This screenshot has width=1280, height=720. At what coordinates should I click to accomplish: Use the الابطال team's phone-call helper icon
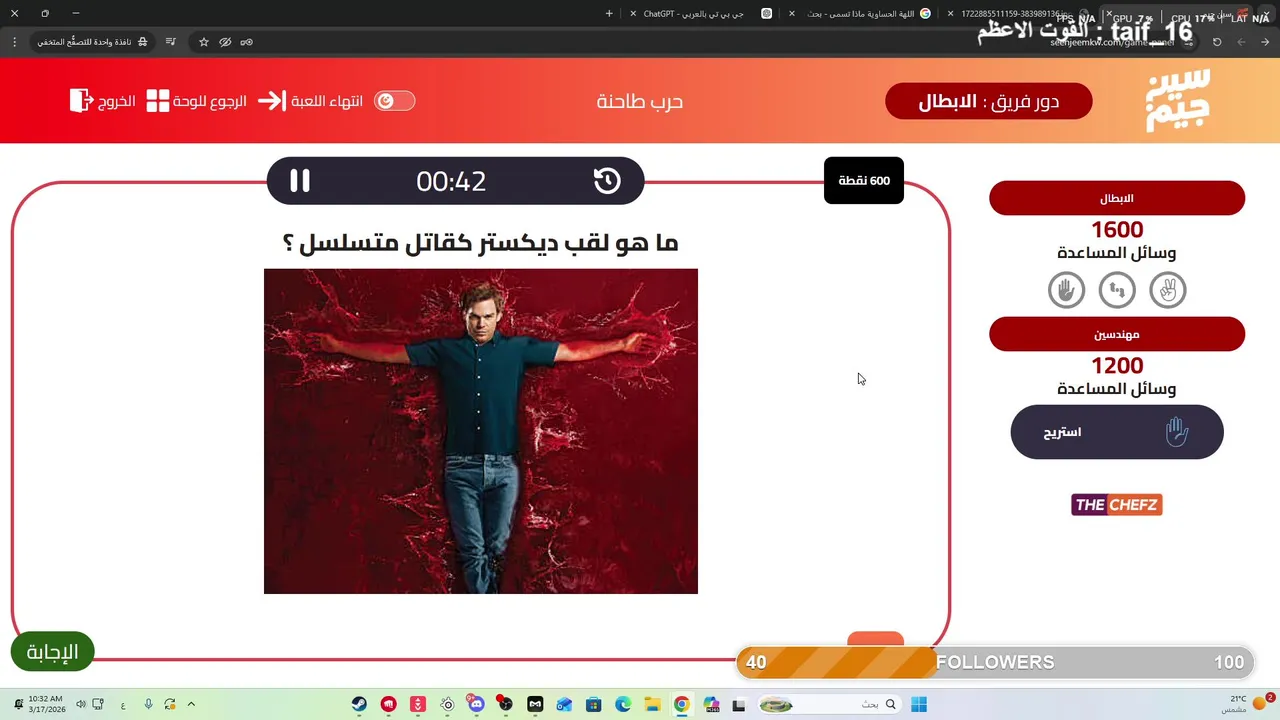[x=1117, y=290]
